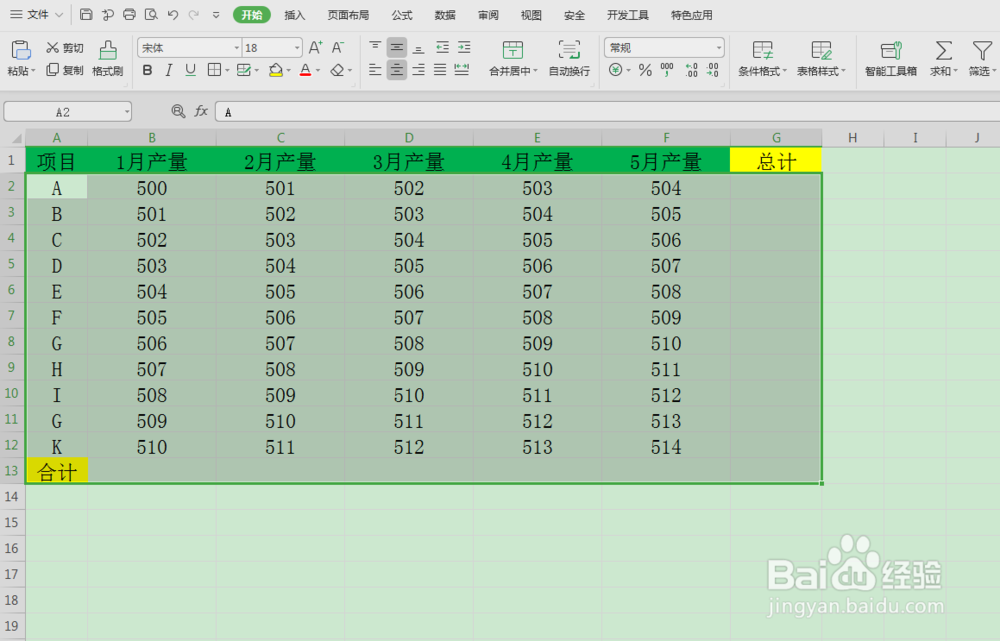
Task: Toggle underline formatting
Action: 190,70
